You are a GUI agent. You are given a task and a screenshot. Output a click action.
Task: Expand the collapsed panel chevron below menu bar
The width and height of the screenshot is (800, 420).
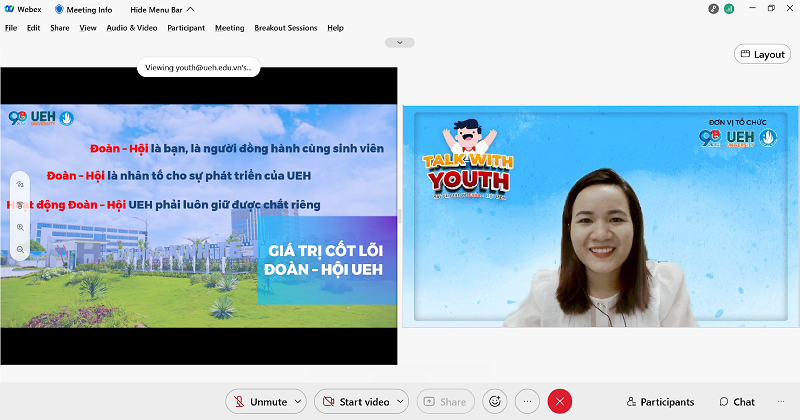tap(399, 43)
